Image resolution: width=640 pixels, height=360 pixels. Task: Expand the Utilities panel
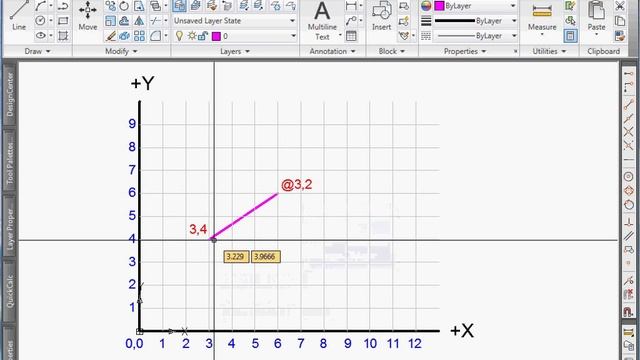pos(549,51)
